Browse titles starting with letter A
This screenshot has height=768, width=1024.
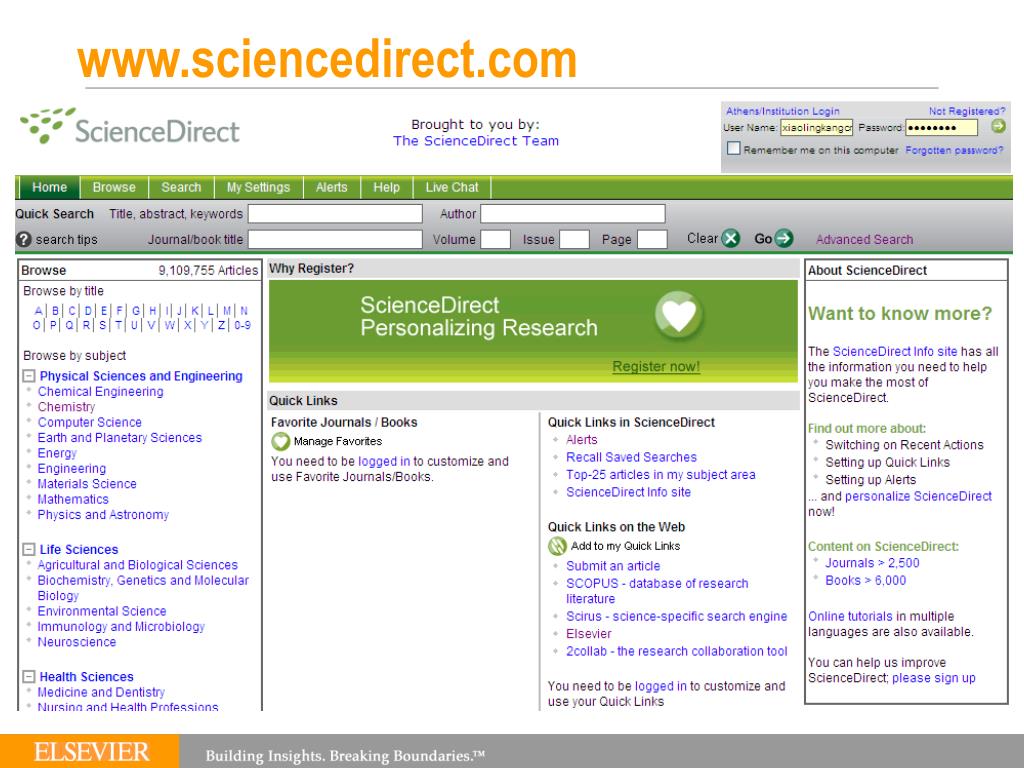pyautogui.click(x=39, y=311)
